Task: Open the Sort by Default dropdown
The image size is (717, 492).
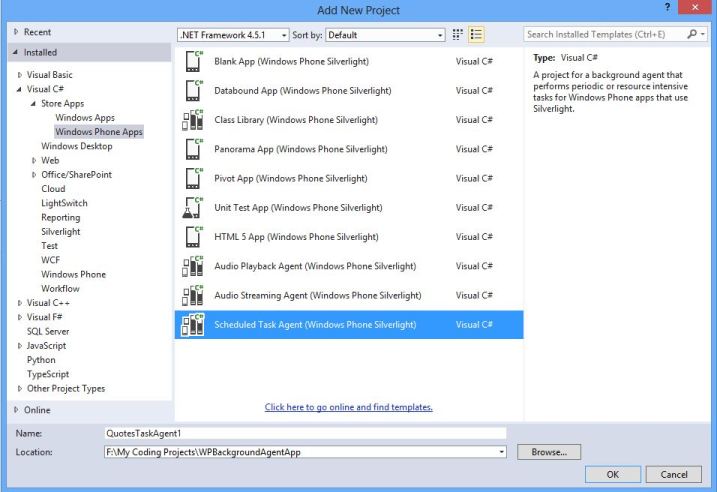Action: point(385,35)
